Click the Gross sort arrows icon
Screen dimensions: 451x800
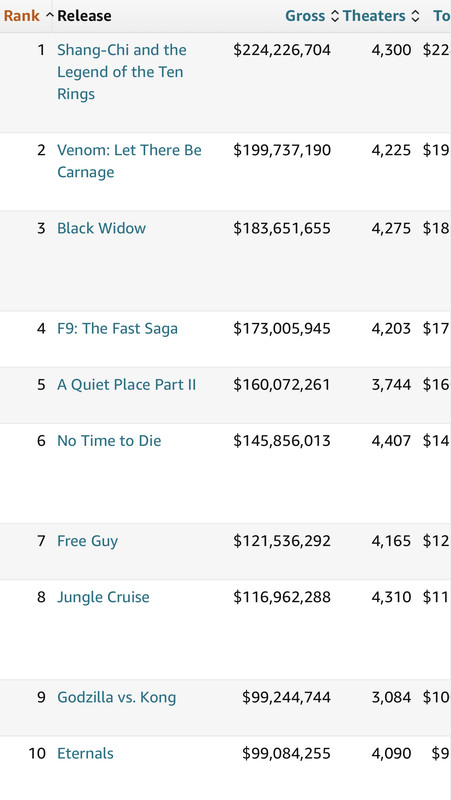pos(335,16)
